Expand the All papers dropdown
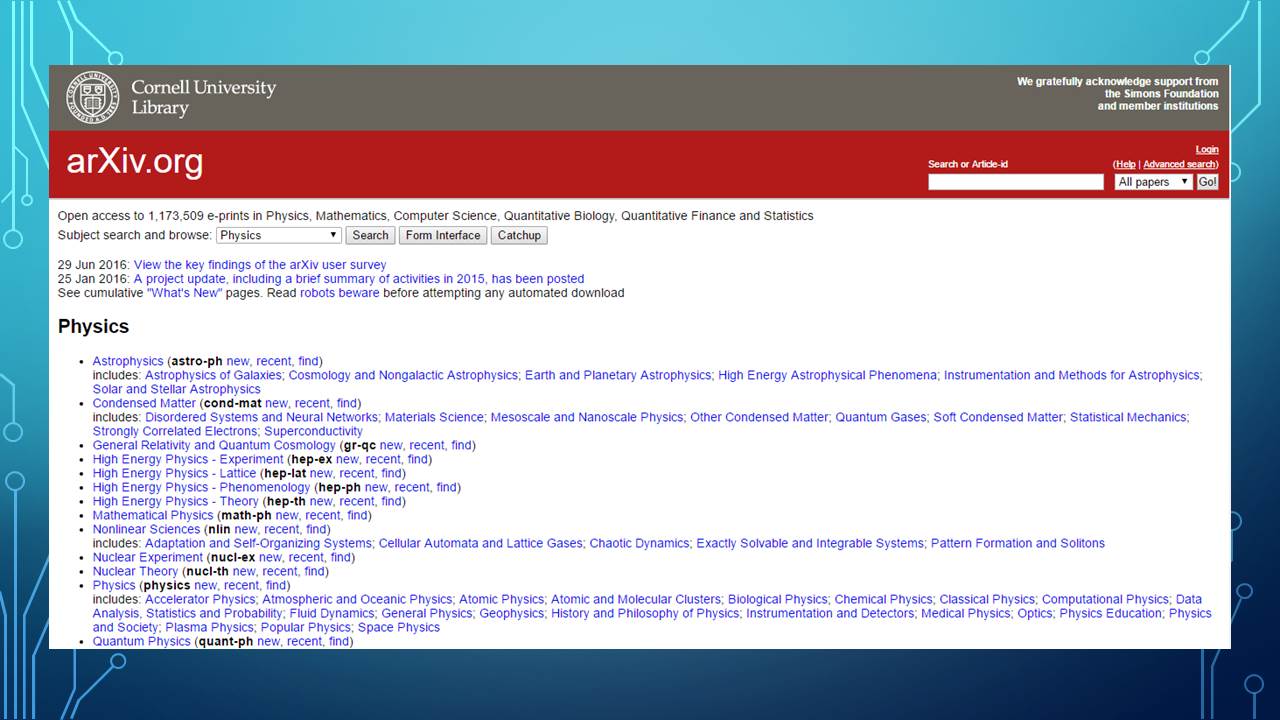Viewport: 1280px width, 720px height. [1153, 182]
